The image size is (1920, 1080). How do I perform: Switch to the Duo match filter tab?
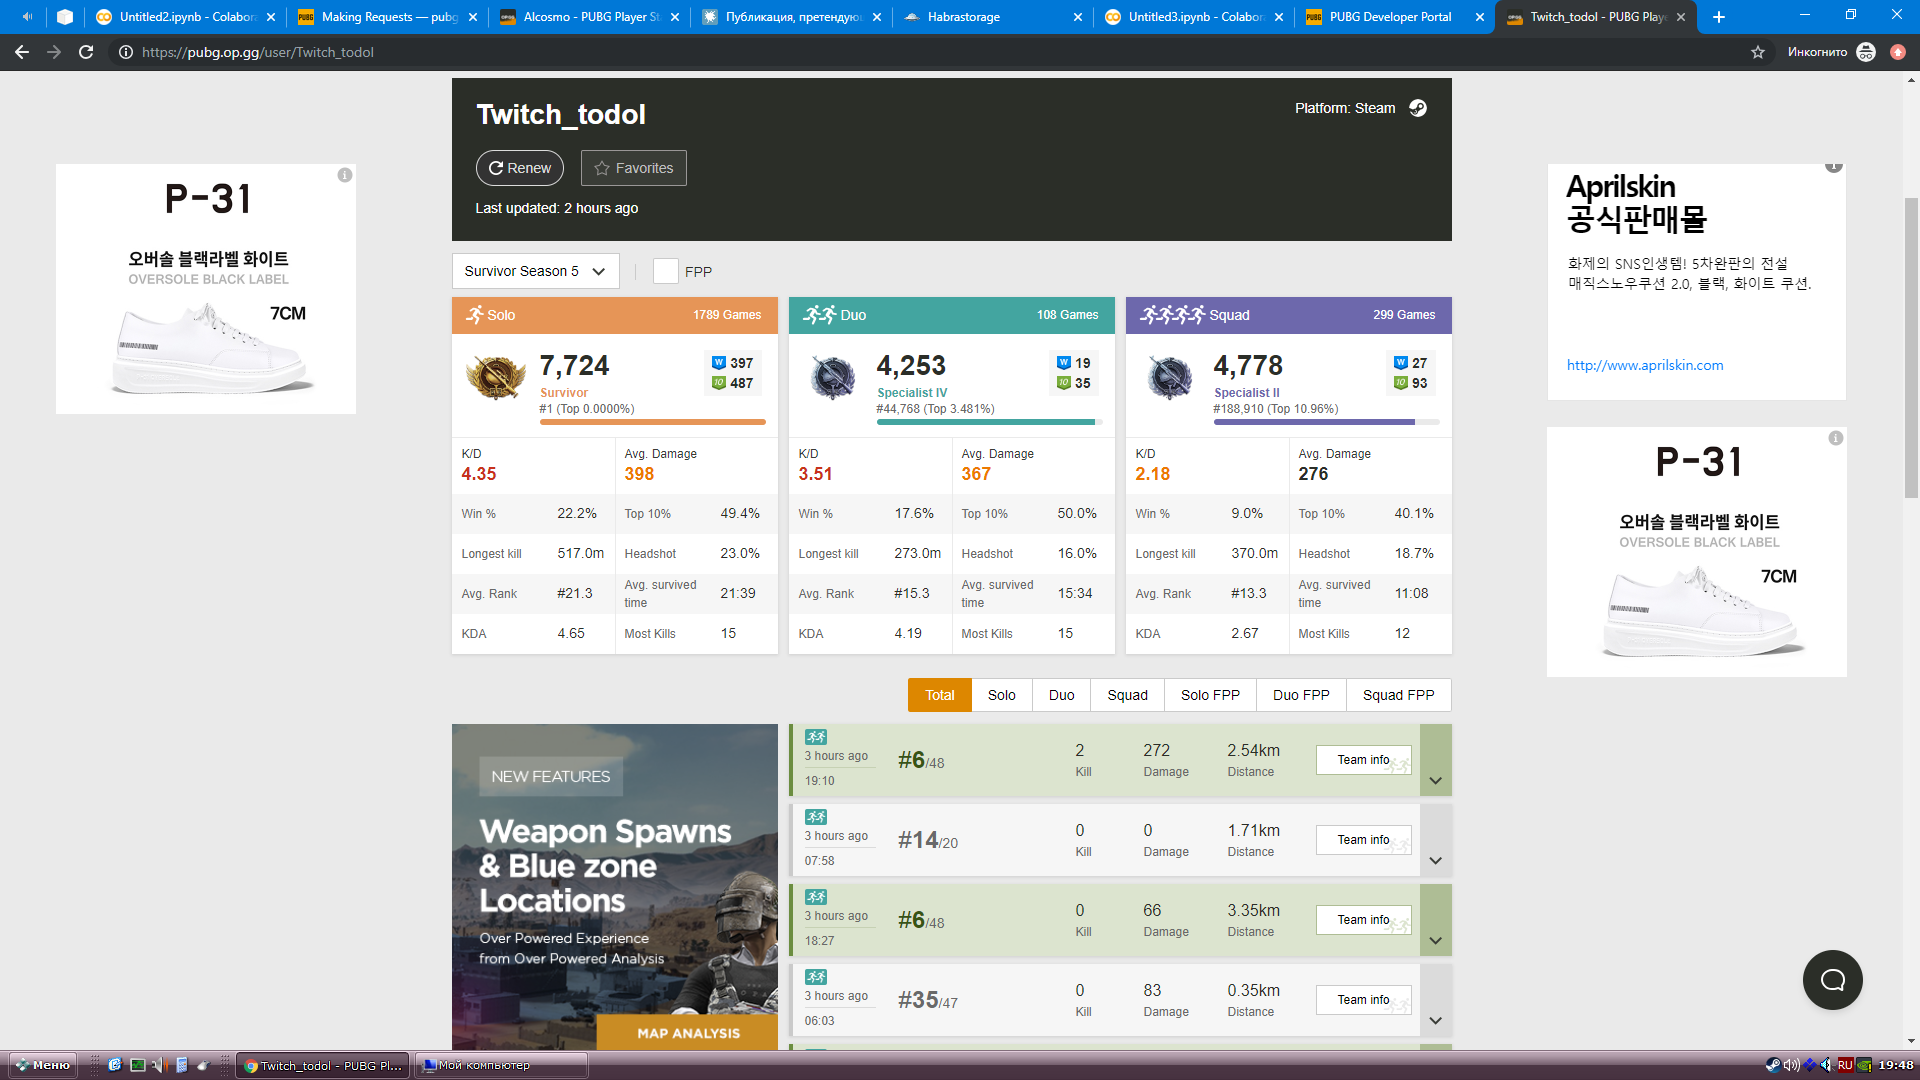[1061, 695]
